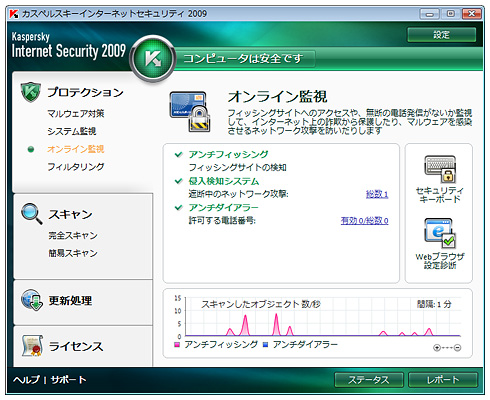Open the サポート link

[x=68, y=379]
